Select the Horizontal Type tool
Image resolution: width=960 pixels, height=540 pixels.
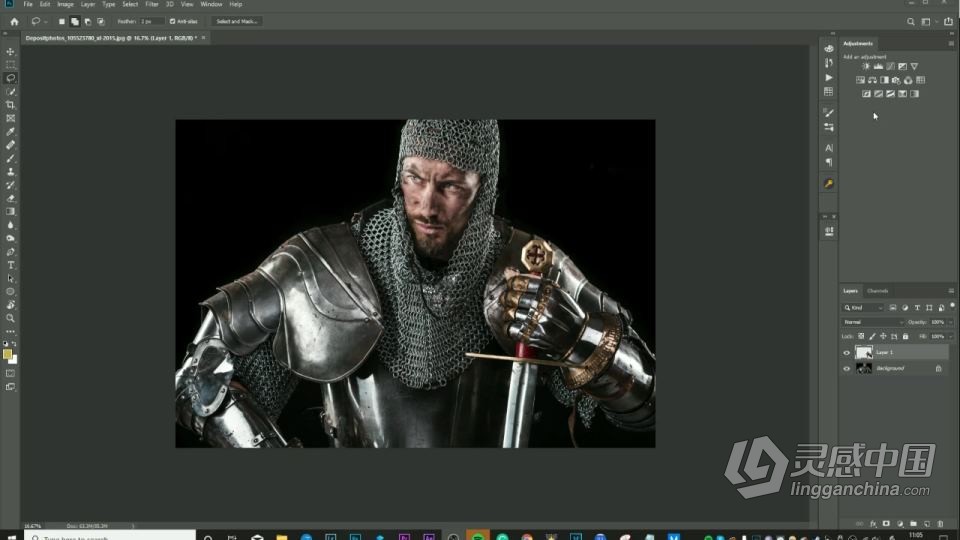click(x=10, y=265)
